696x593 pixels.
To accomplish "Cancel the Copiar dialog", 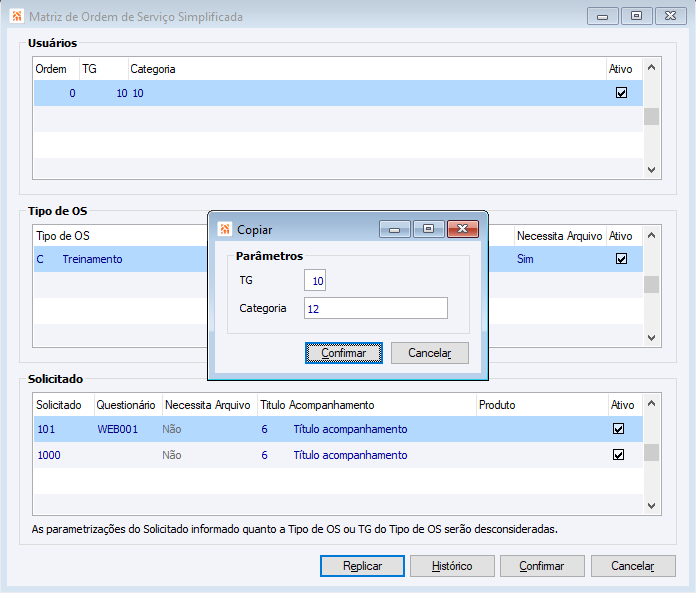I will (430, 353).
